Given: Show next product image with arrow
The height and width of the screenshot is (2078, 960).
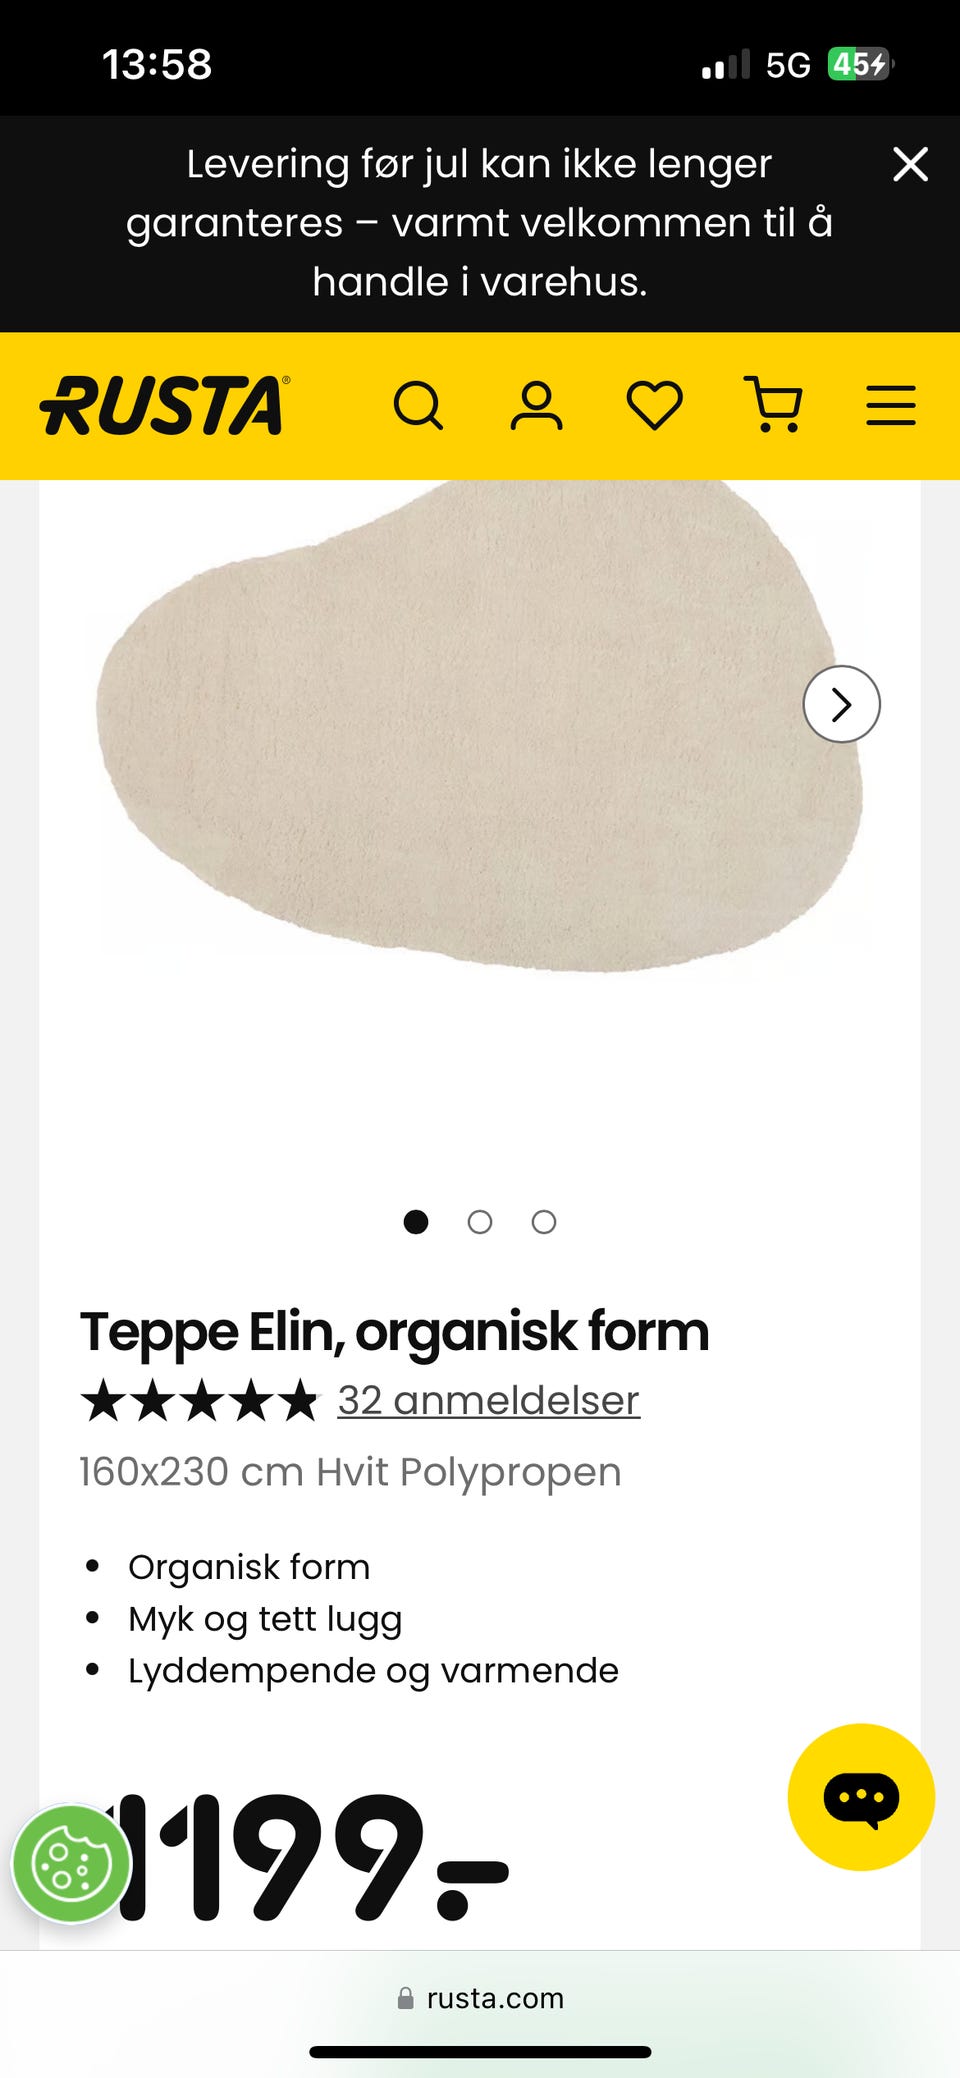Looking at the screenshot, I should pos(842,704).
